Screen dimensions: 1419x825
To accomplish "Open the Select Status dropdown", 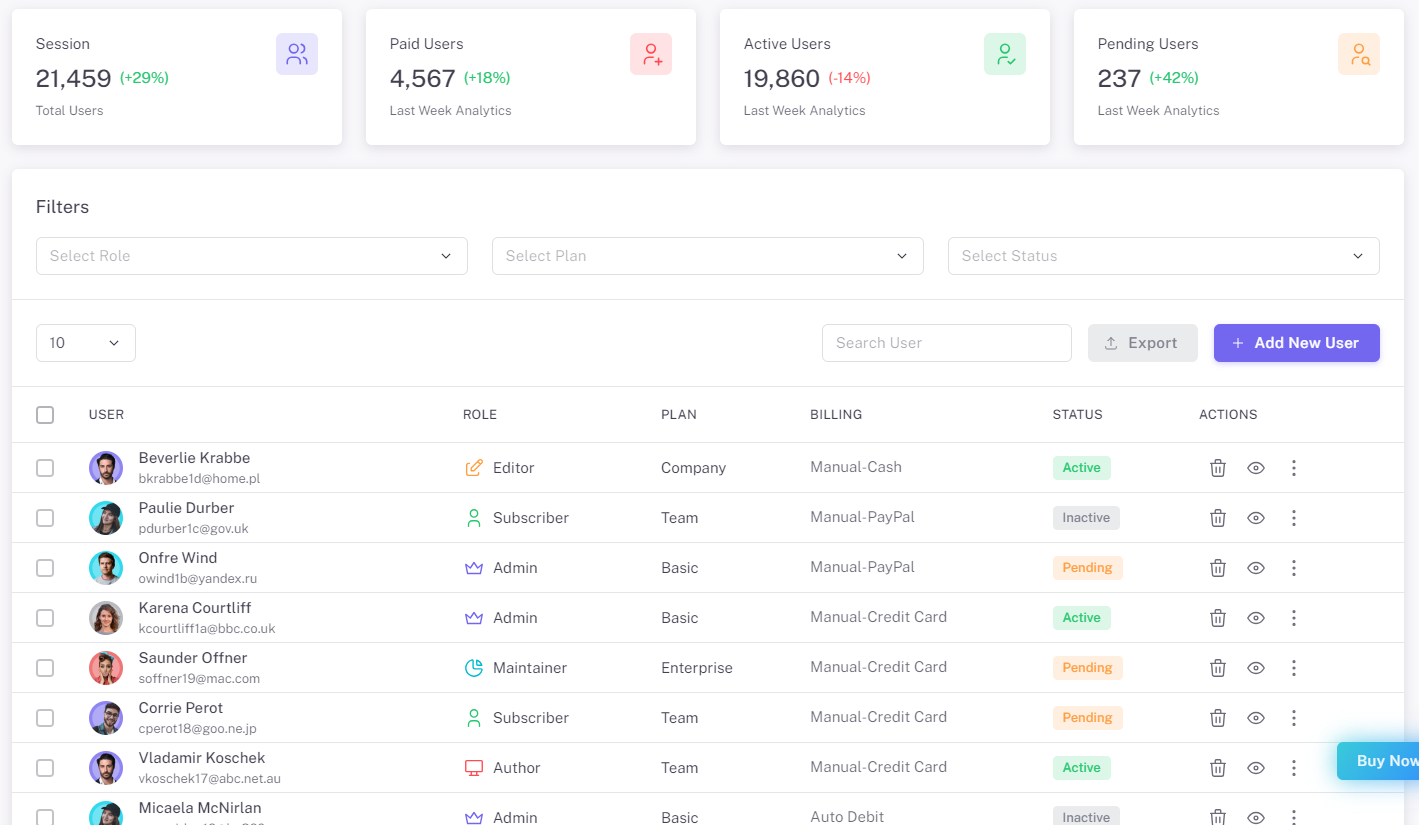I will point(1164,256).
